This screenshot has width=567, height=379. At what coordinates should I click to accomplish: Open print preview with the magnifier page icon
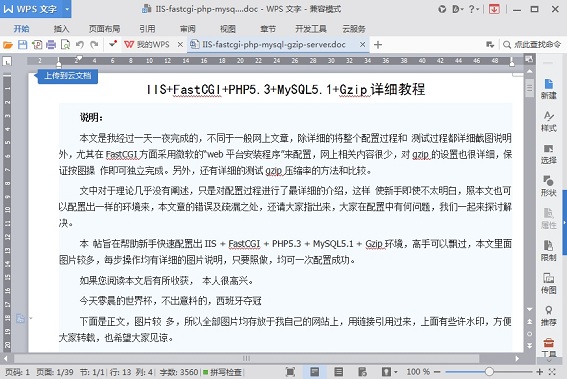65,45
